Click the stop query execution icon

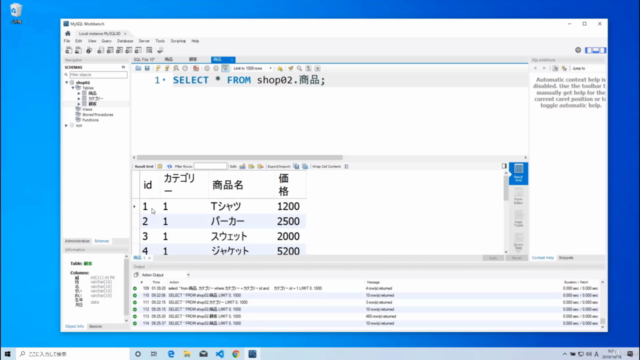[x=185, y=68]
